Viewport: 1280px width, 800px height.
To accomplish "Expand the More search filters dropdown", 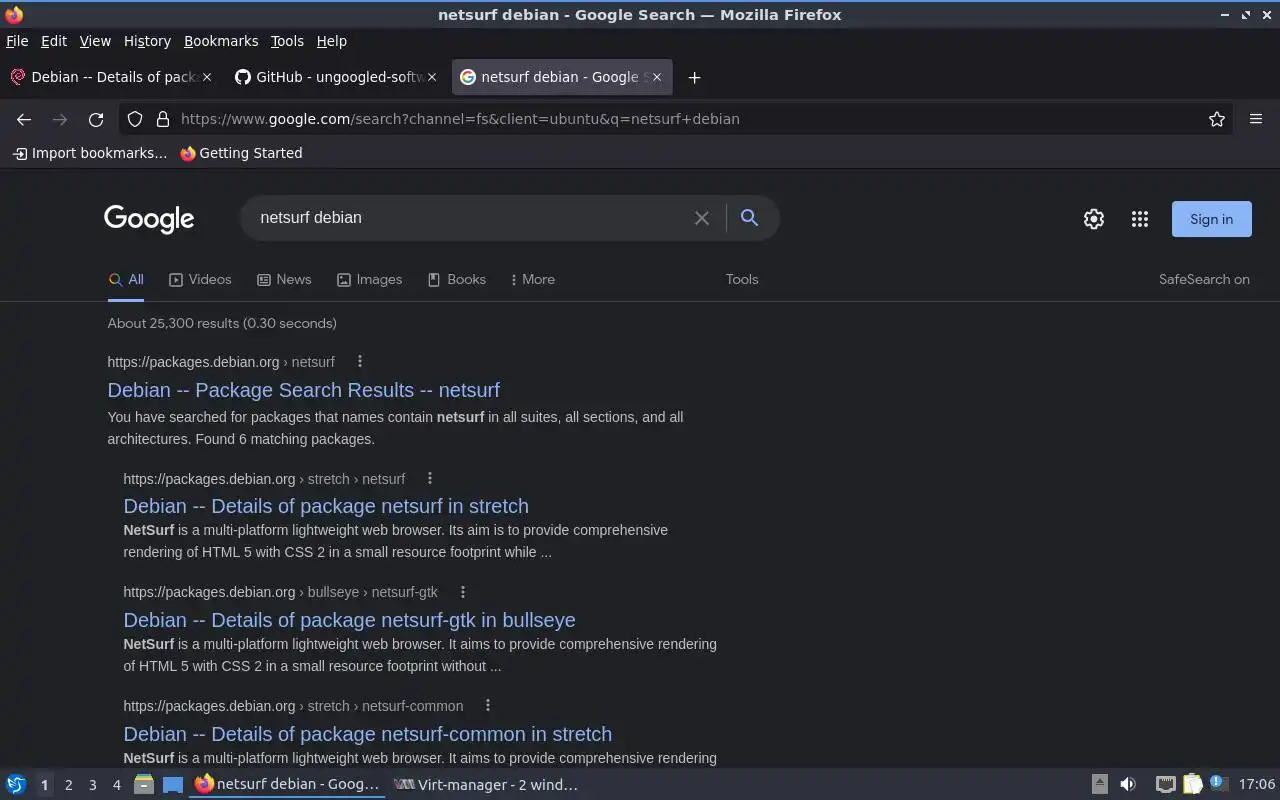I will point(533,280).
